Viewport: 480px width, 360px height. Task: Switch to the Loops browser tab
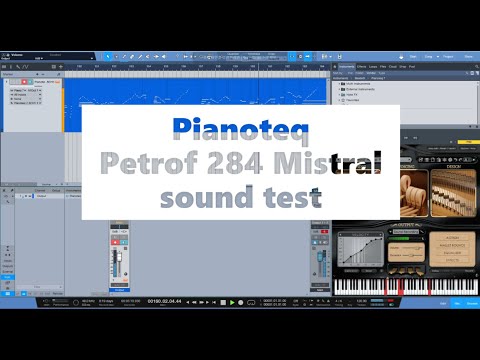click(373, 67)
